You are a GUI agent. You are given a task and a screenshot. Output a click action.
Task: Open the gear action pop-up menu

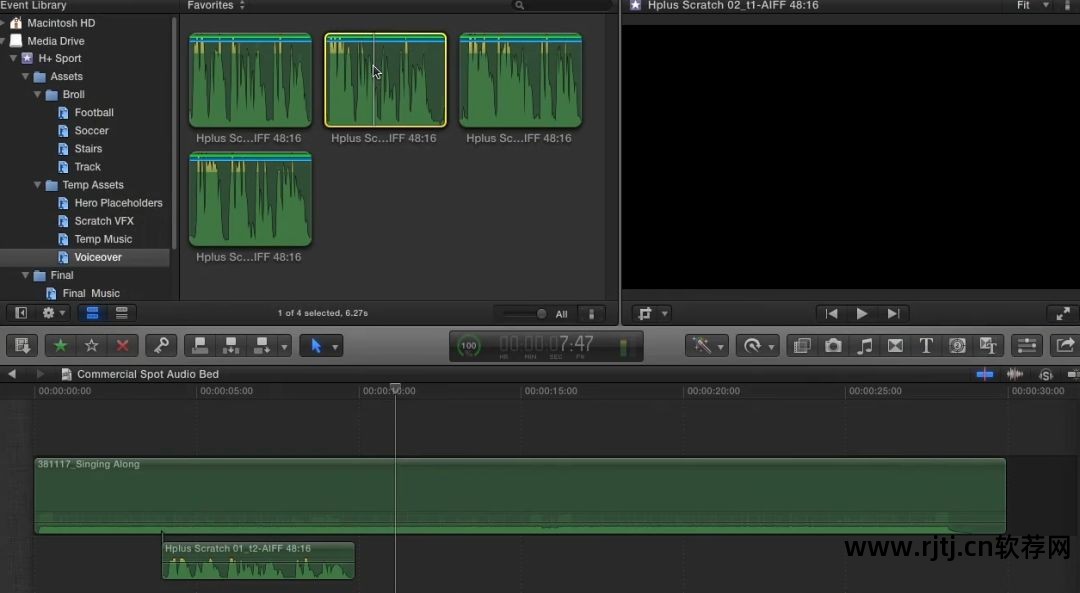(x=53, y=313)
